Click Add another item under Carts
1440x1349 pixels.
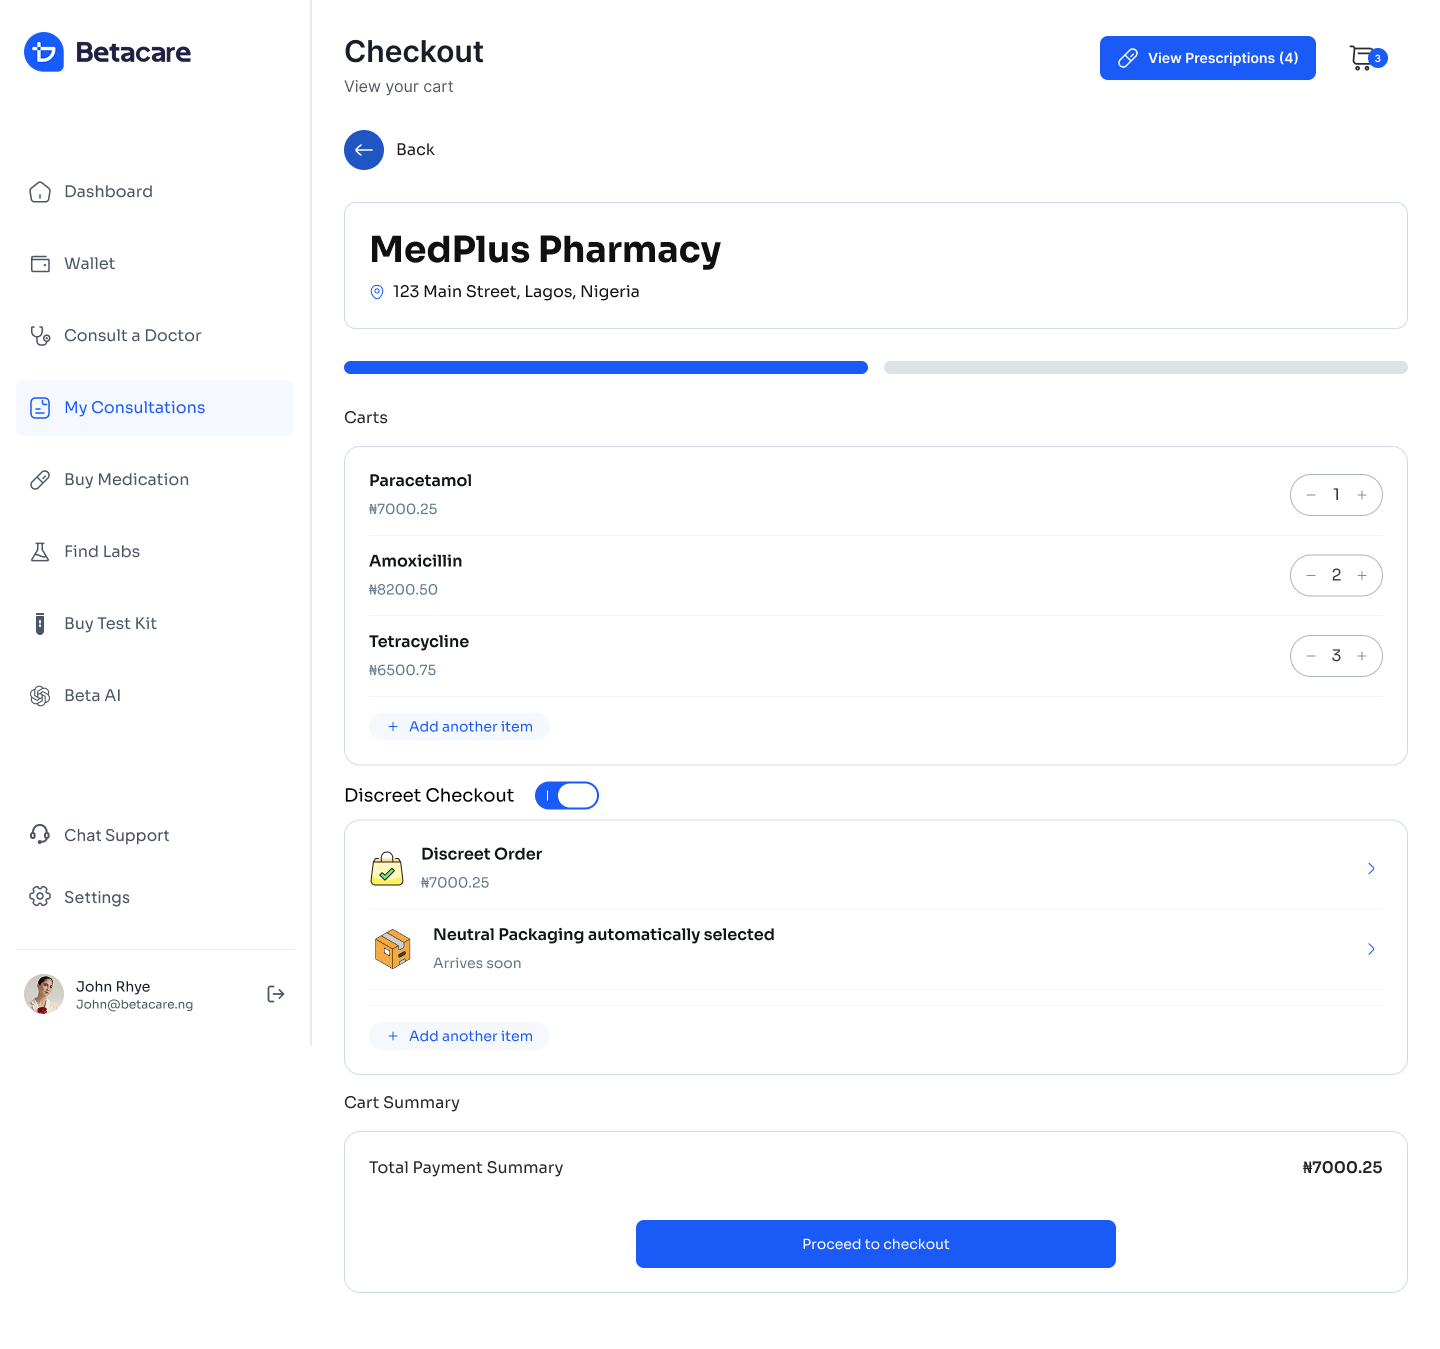(x=459, y=727)
